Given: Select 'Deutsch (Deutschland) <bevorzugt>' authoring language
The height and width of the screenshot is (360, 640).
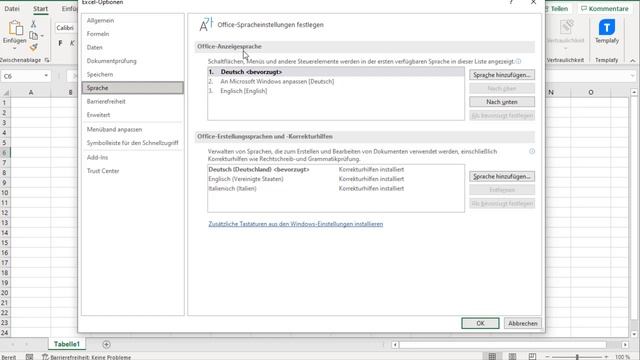Looking at the screenshot, I should 336,169.
